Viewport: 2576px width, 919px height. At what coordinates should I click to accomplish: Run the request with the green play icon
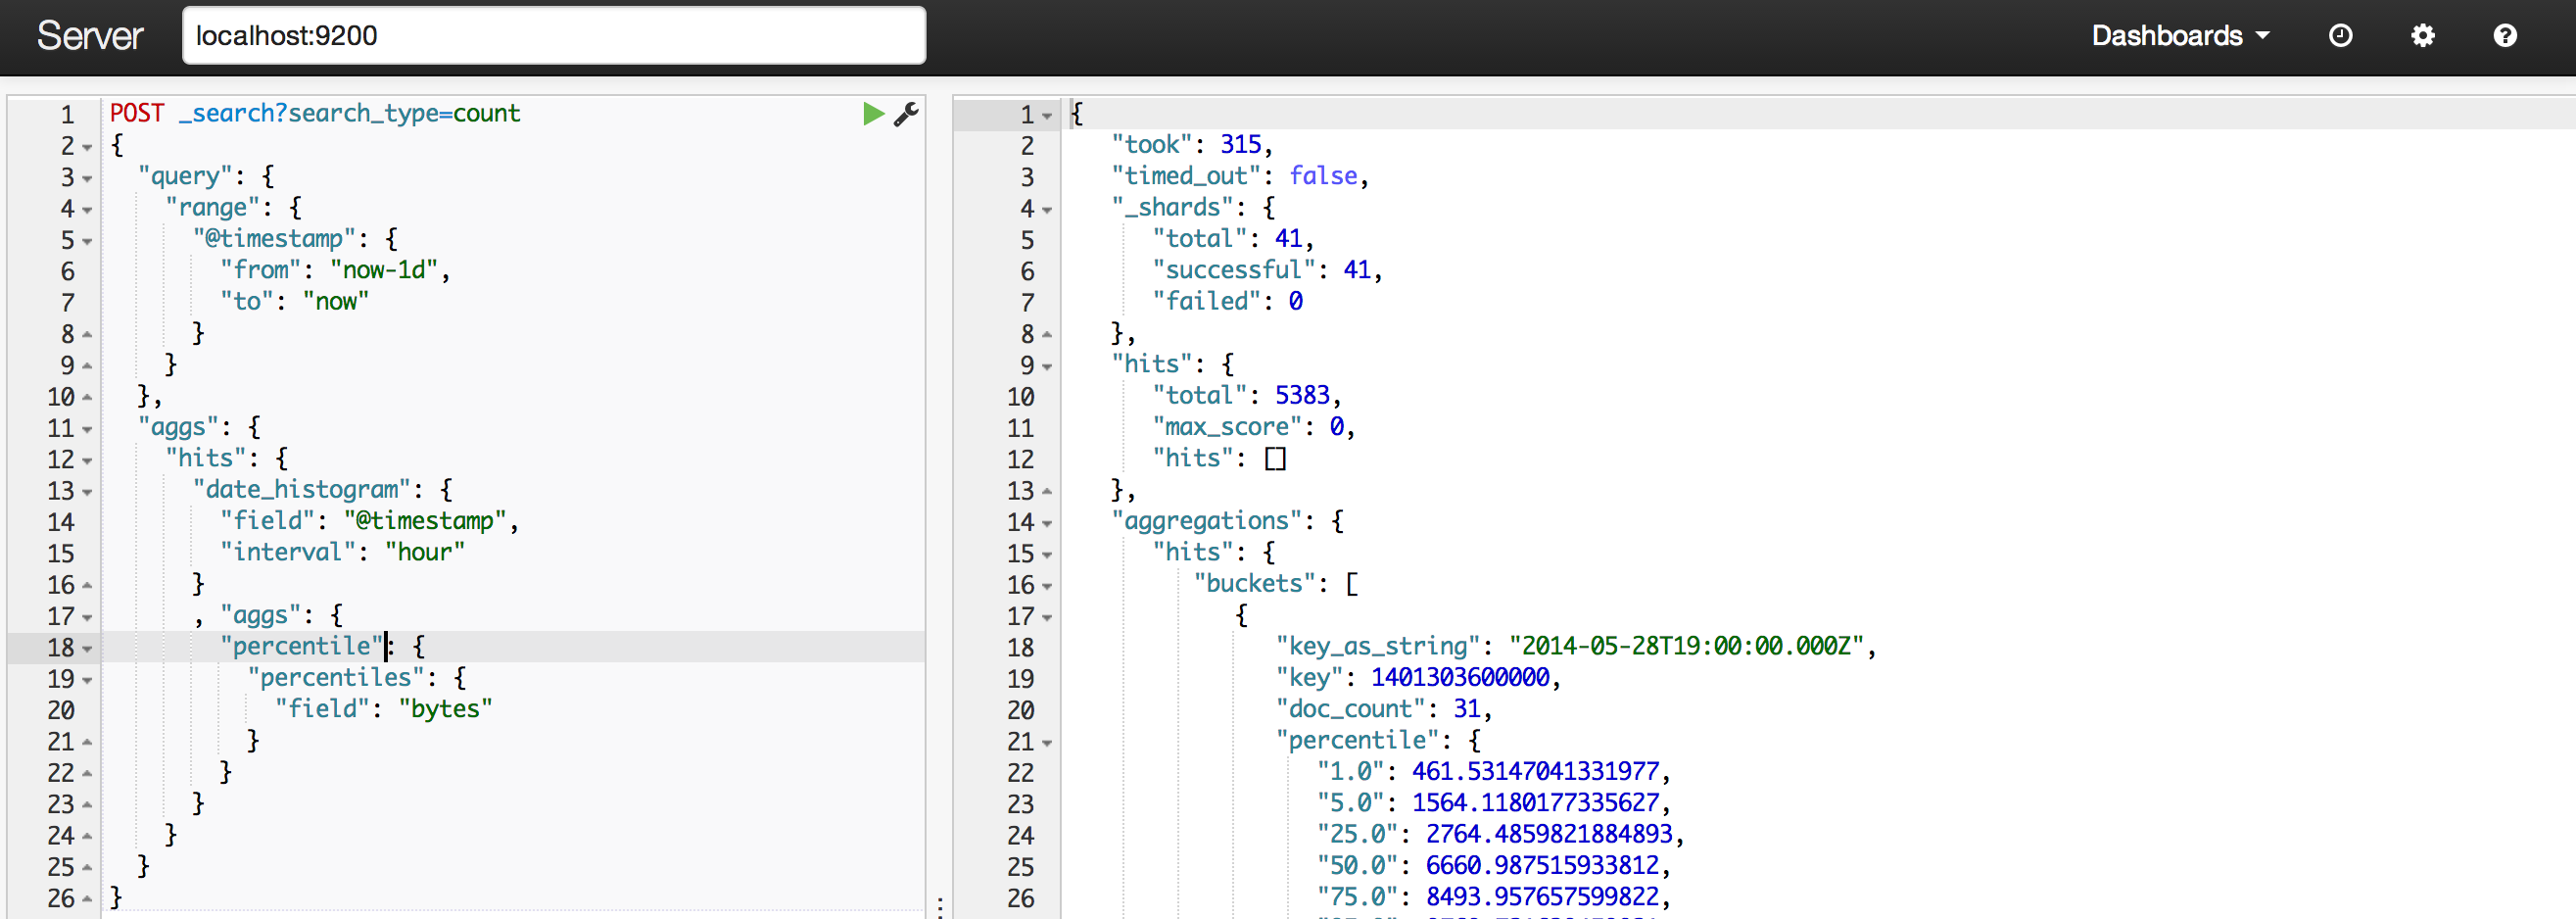pyautogui.click(x=873, y=114)
